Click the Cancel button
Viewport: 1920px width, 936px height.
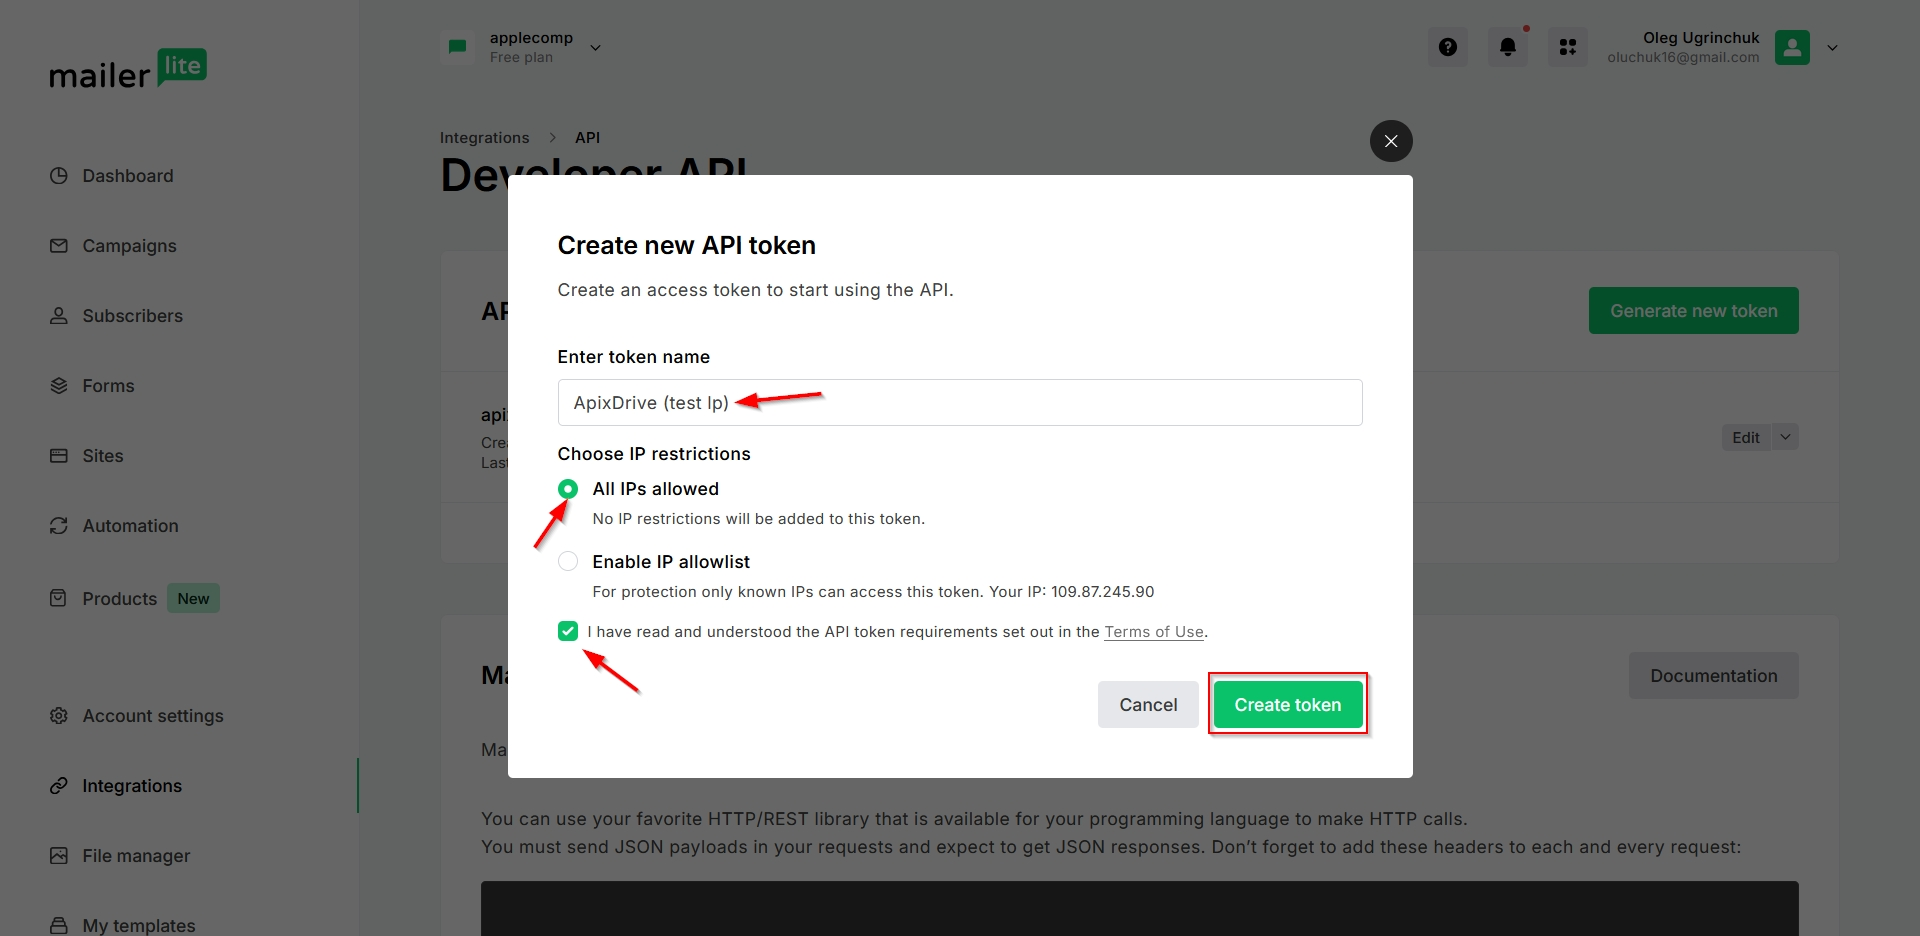(x=1148, y=705)
